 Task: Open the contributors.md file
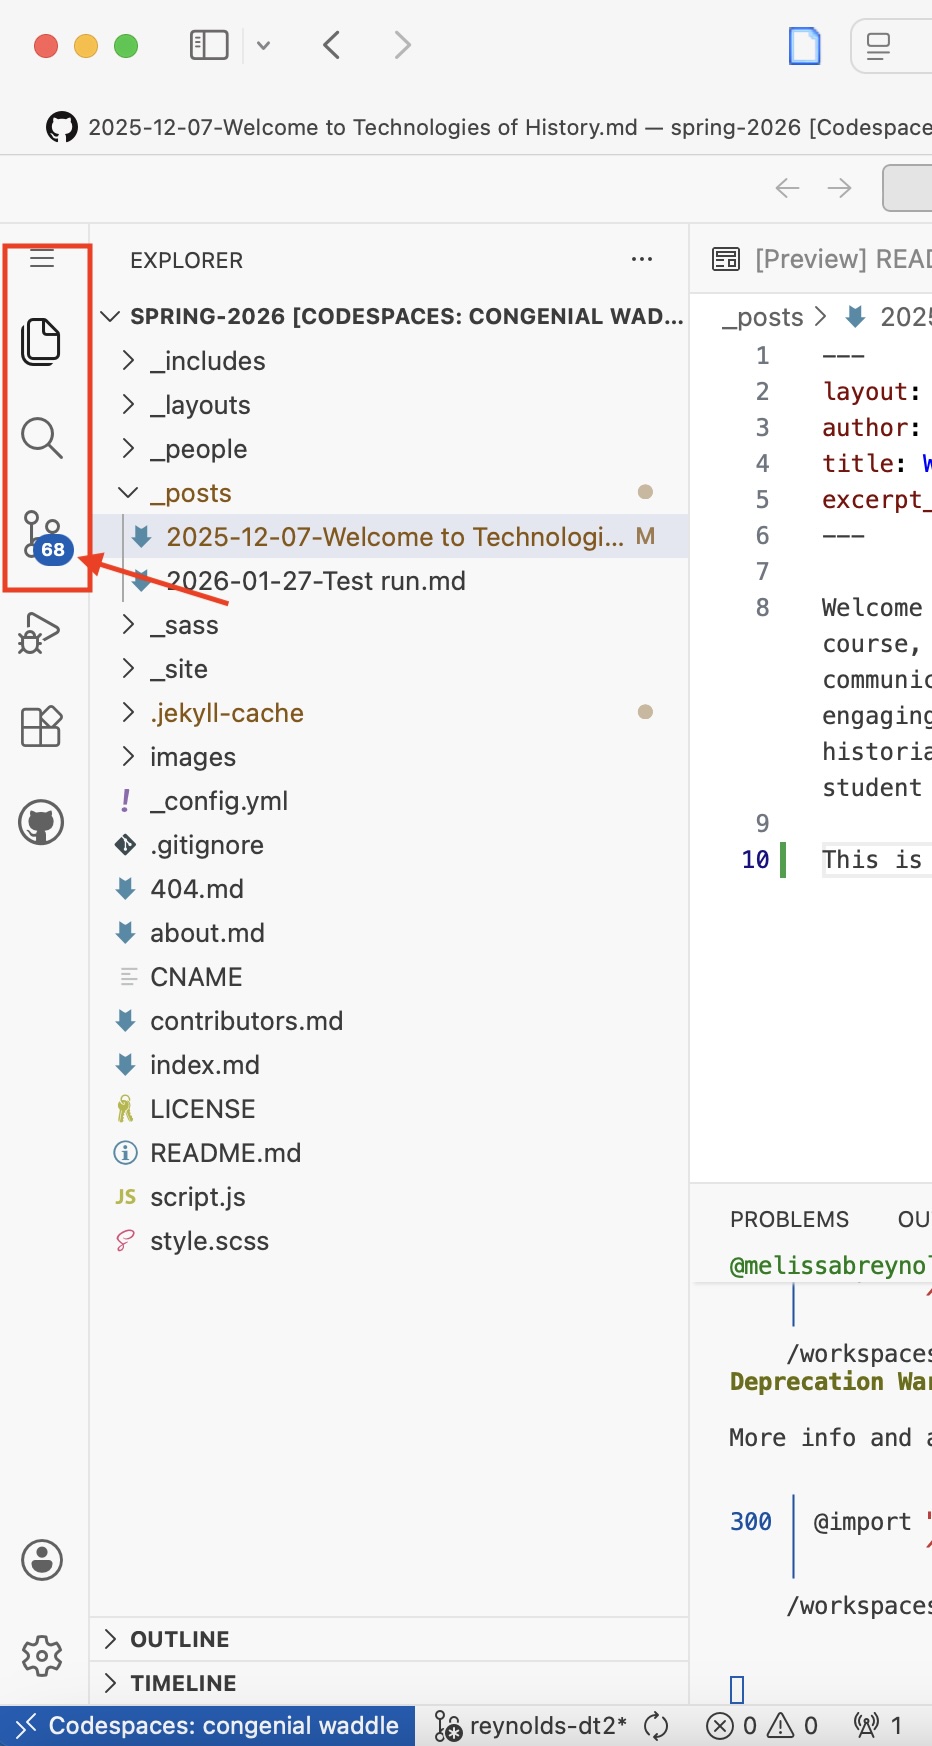389,1020
